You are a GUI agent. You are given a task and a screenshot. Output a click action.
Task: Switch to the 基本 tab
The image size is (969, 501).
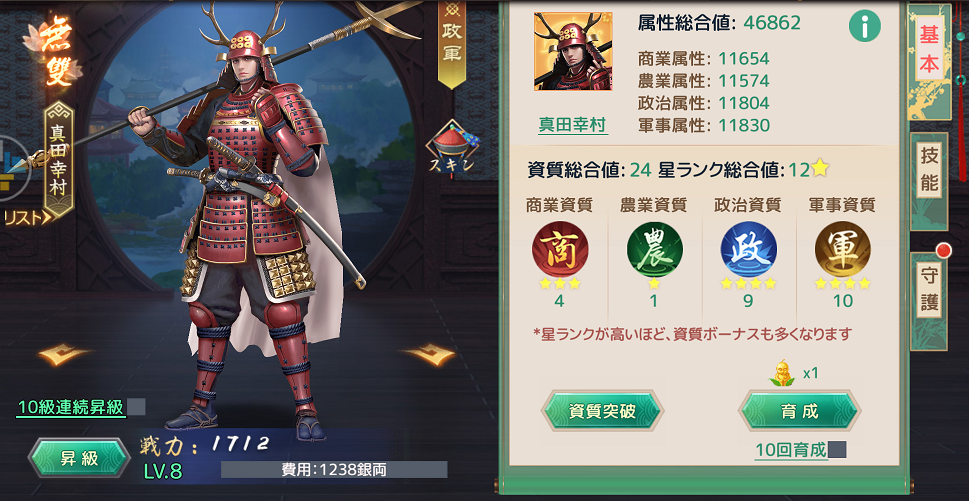point(929,52)
